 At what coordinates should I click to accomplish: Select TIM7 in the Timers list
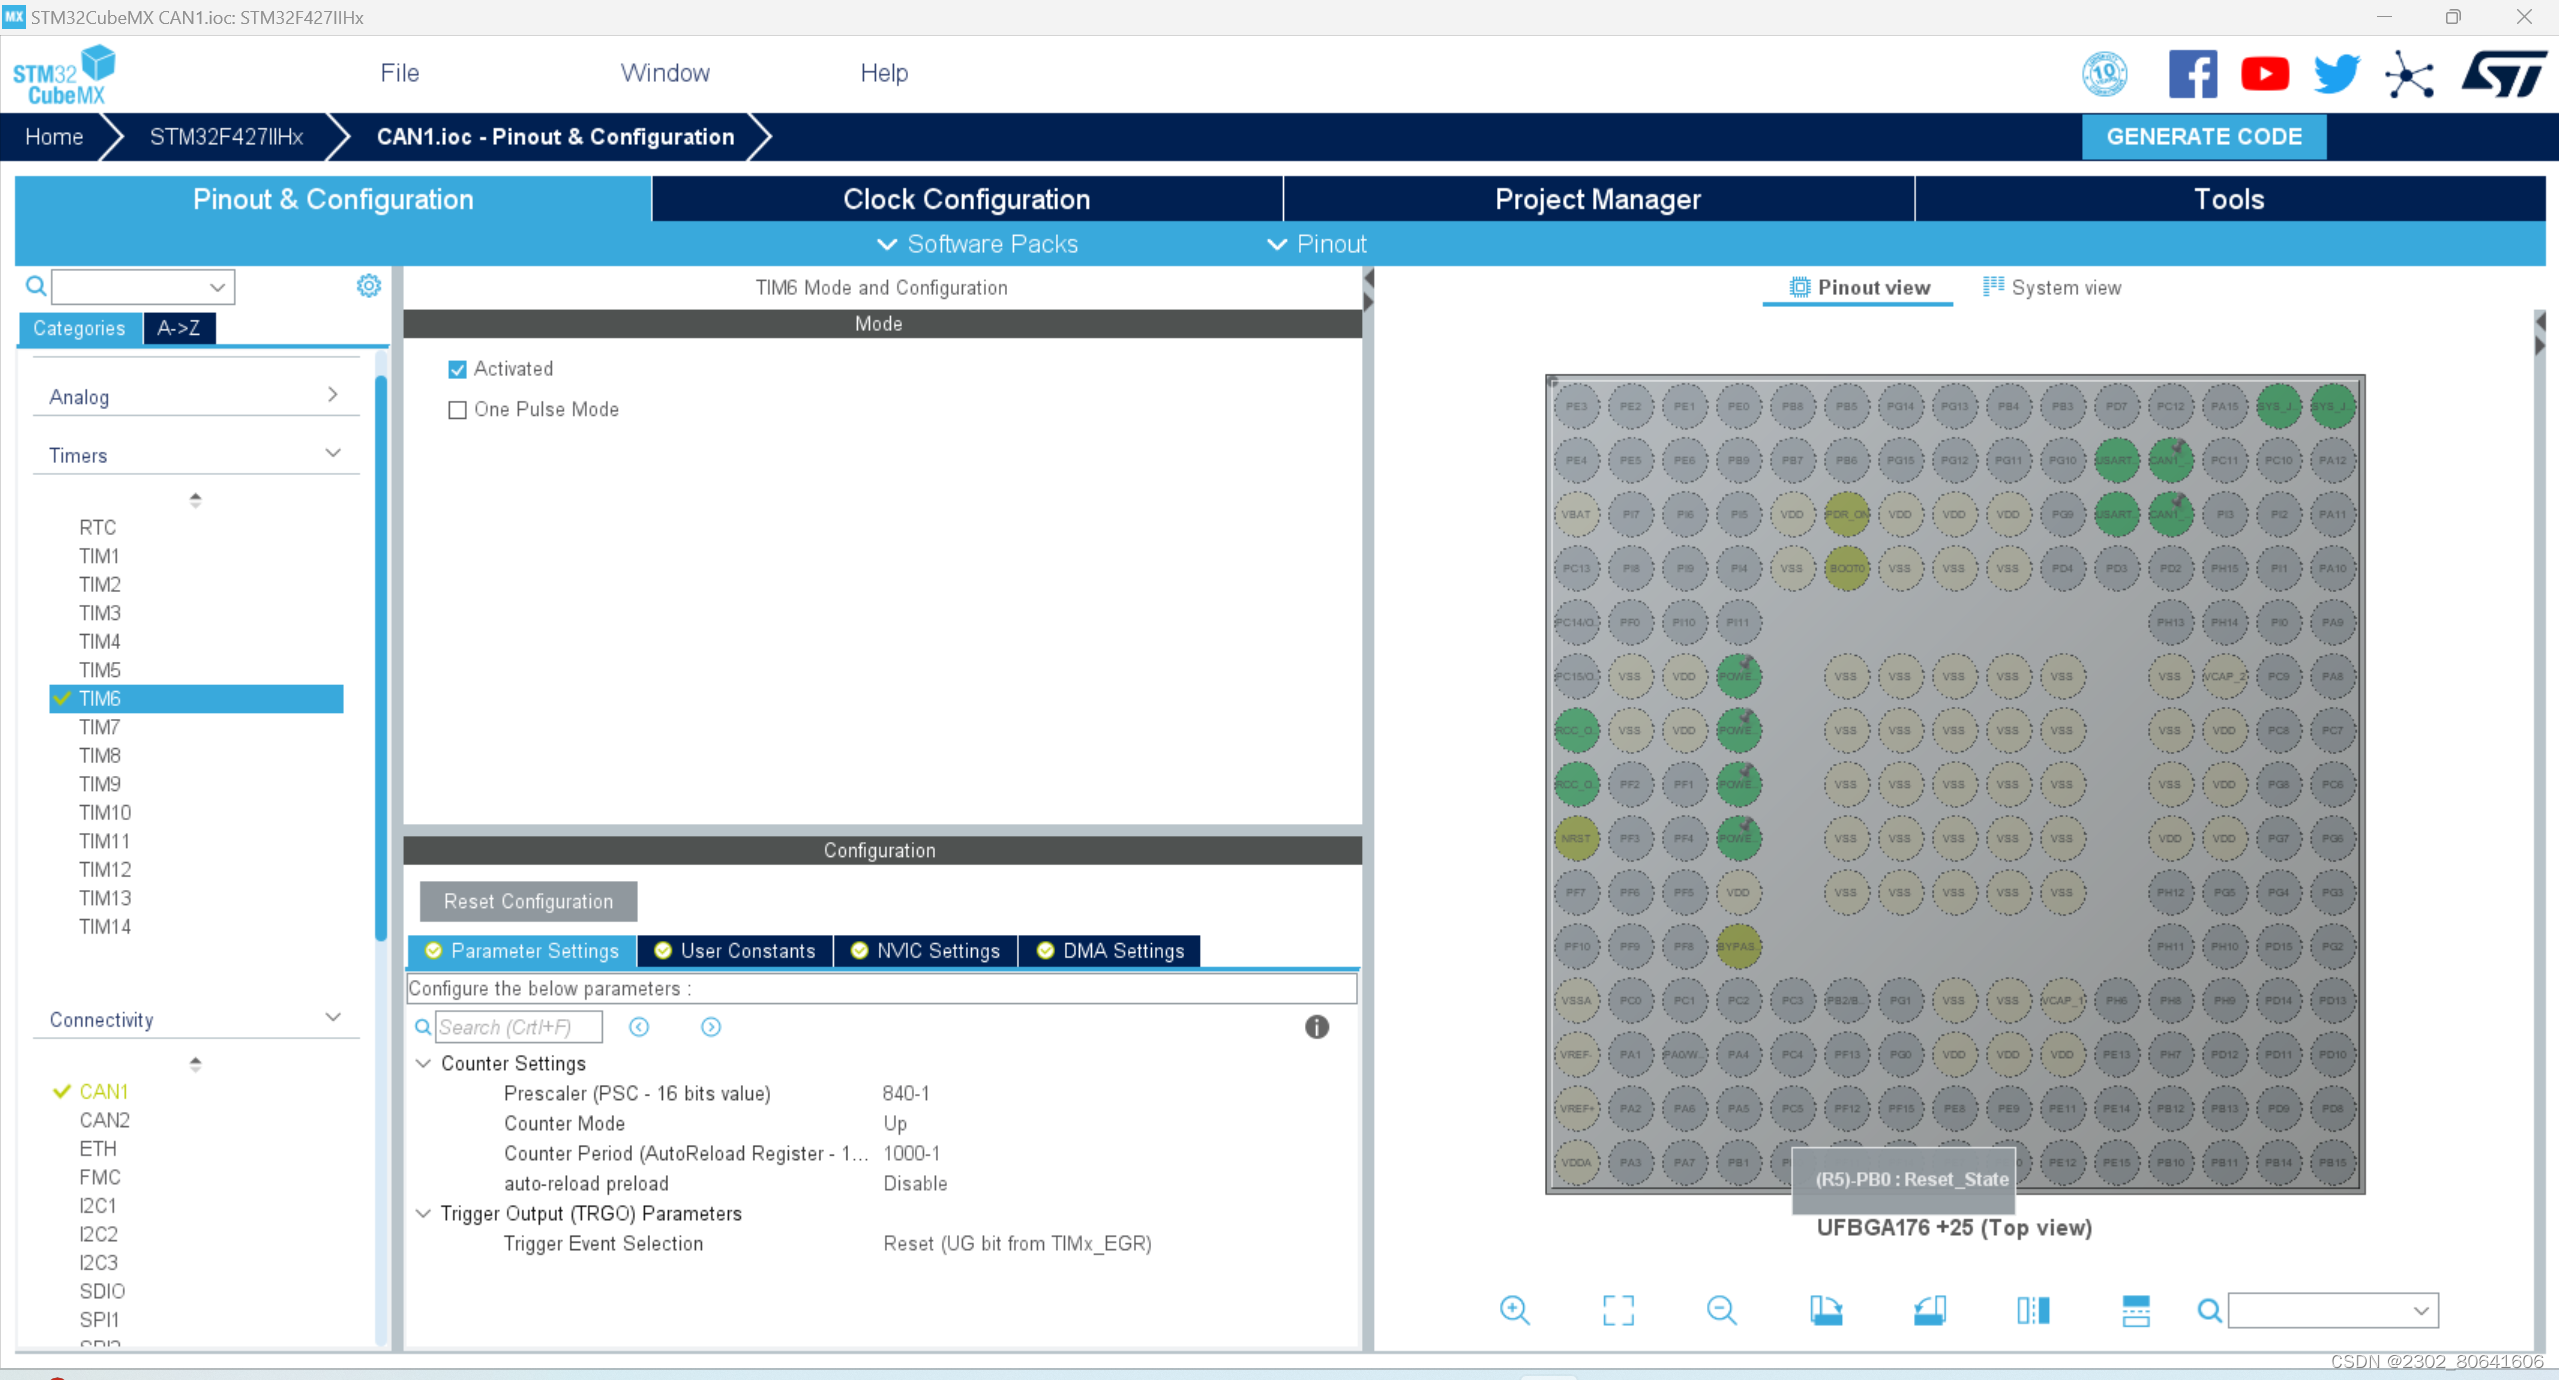pos(100,727)
